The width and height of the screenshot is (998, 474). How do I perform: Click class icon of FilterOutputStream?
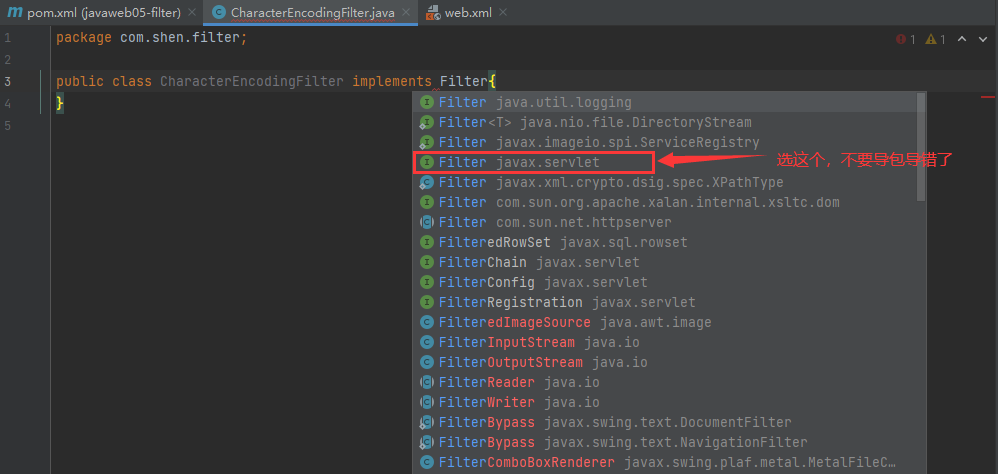pos(427,363)
